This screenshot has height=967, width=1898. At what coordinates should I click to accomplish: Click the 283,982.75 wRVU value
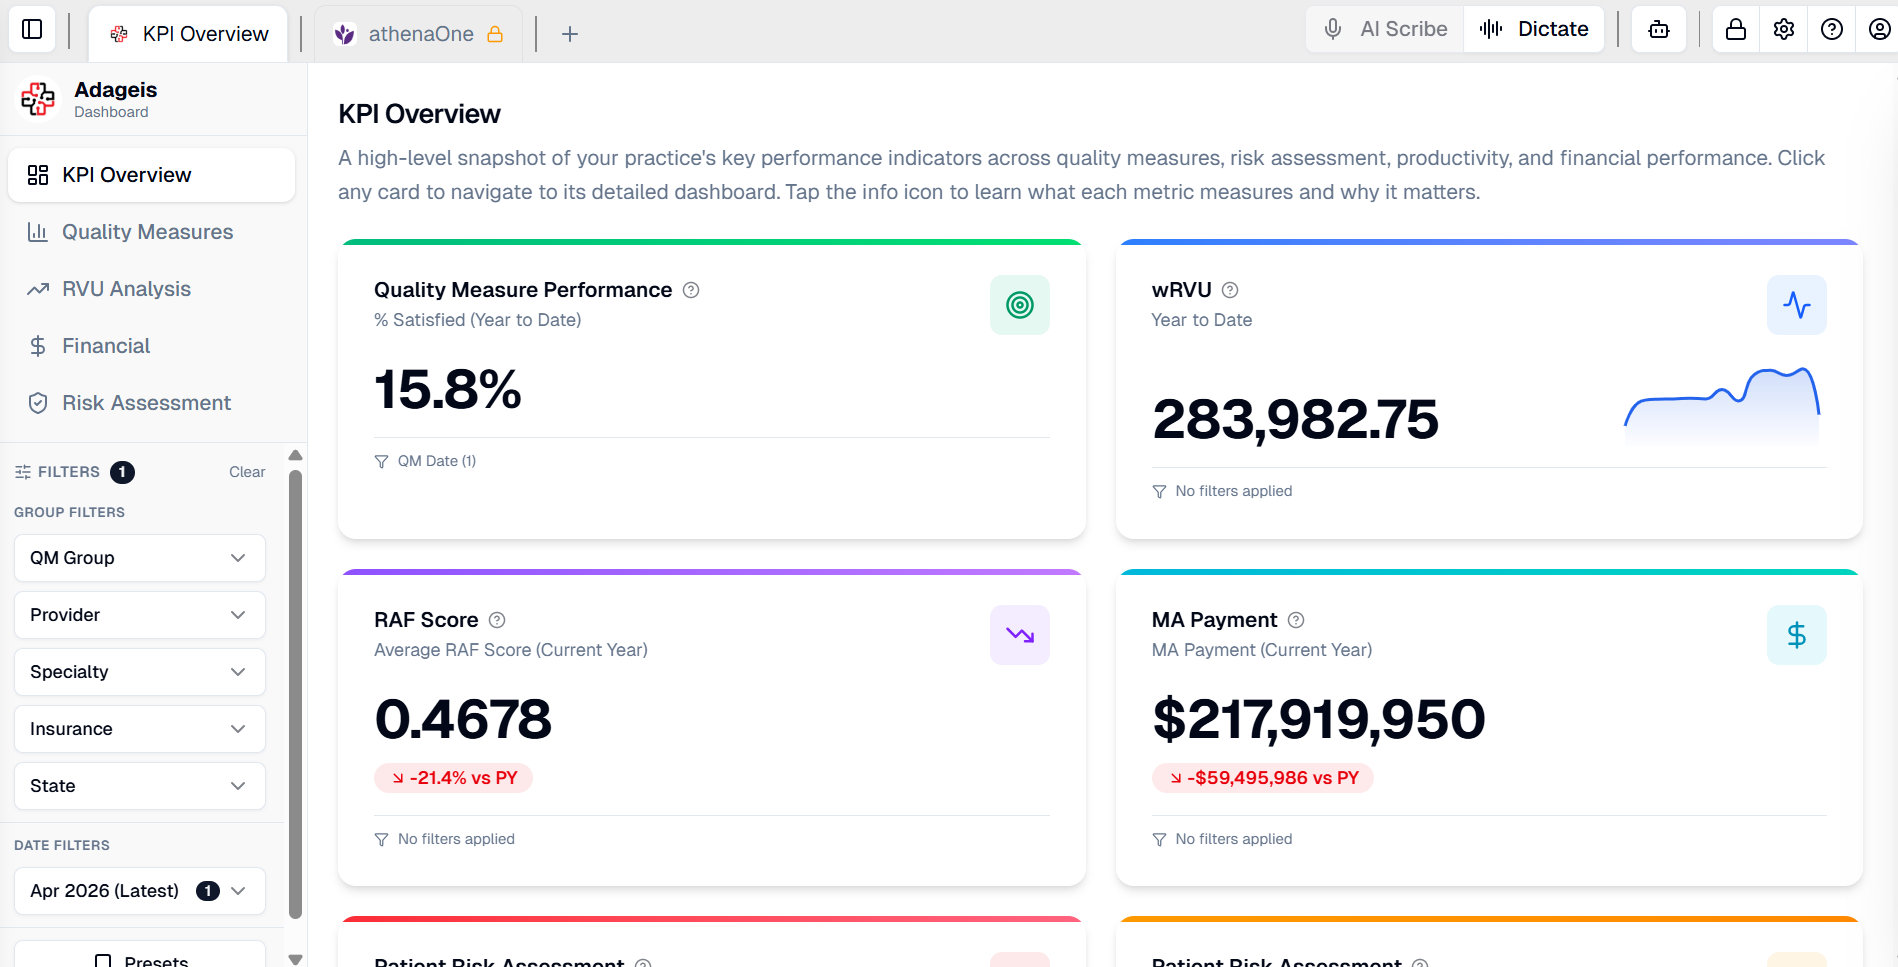click(x=1295, y=419)
